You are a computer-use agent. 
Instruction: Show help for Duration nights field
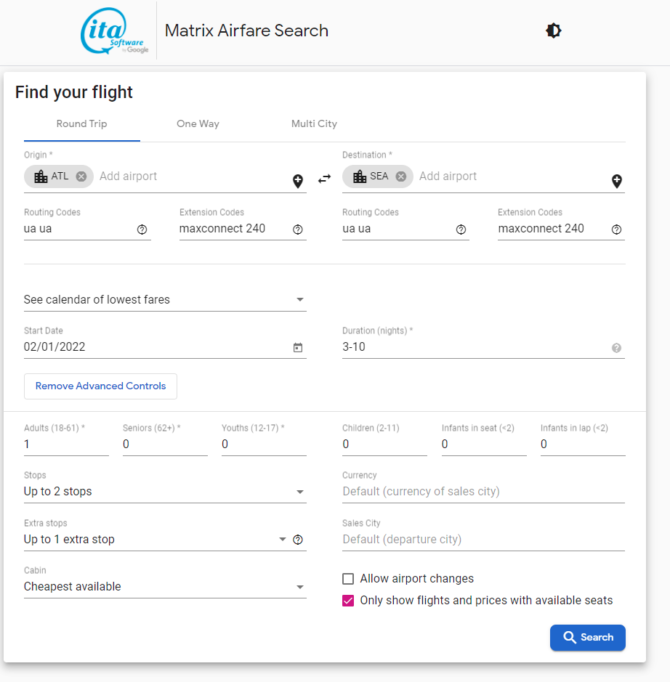pyautogui.click(x=616, y=348)
